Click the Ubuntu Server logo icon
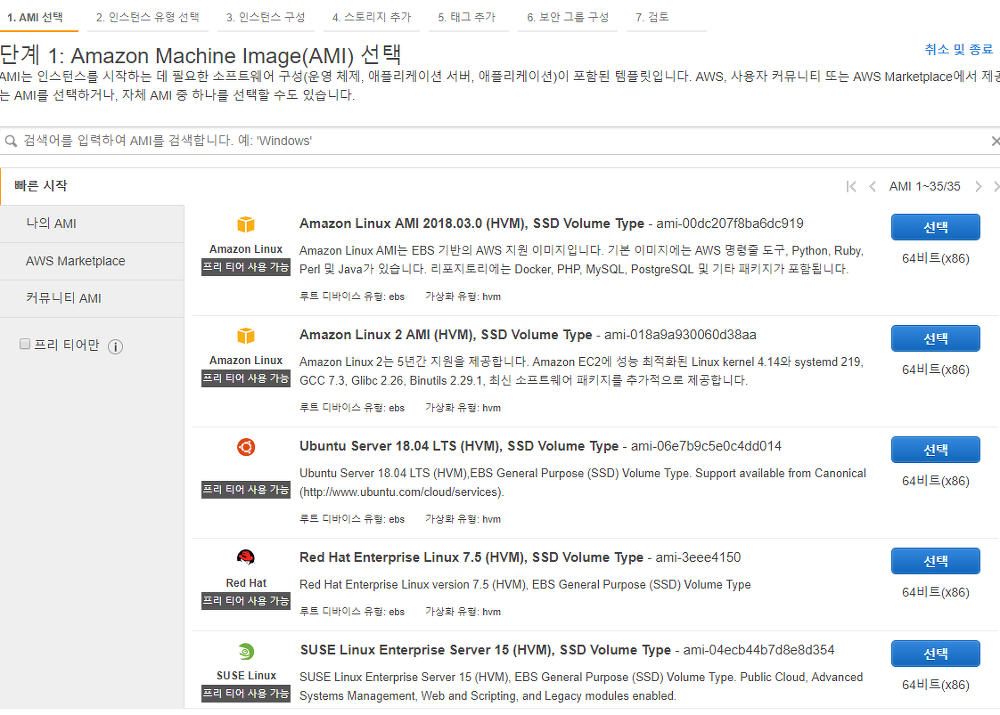1000x715 pixels. (x=246, y=446)
